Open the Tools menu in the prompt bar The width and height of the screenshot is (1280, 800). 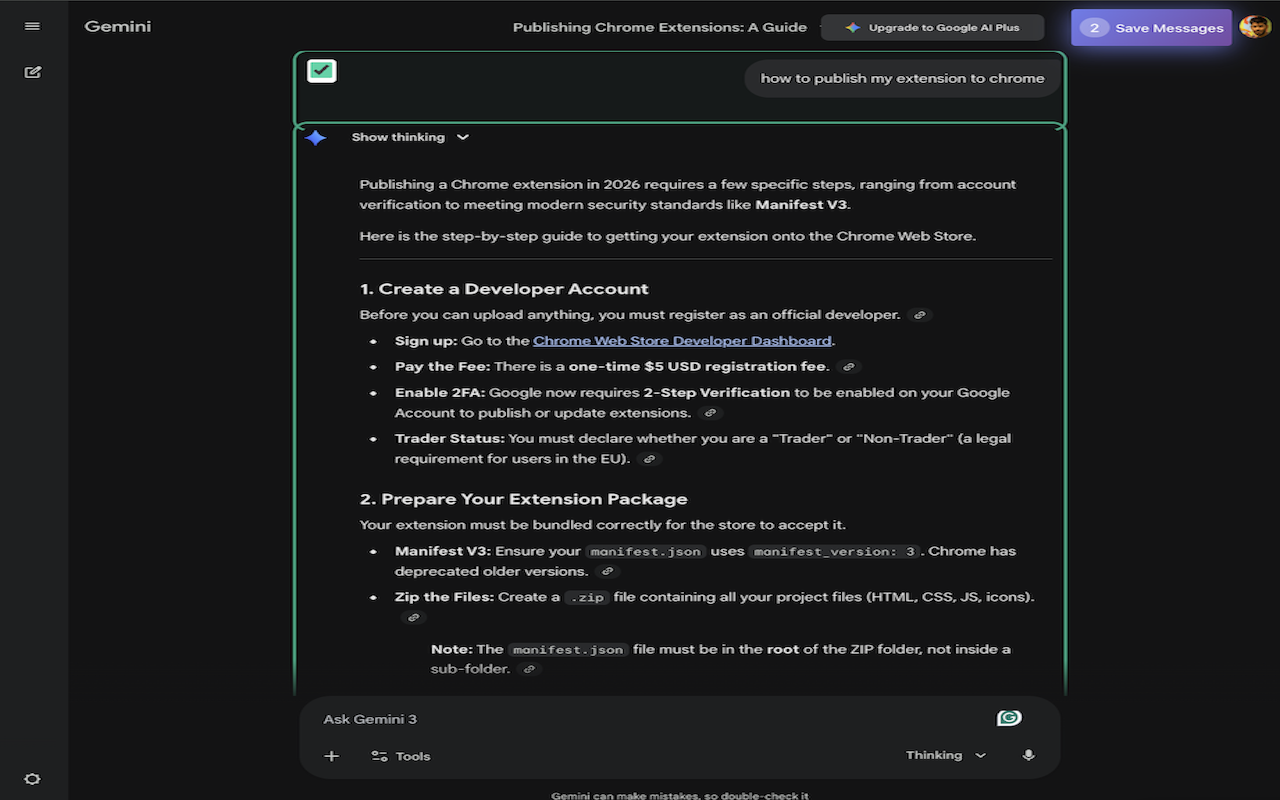click(400, 755)
